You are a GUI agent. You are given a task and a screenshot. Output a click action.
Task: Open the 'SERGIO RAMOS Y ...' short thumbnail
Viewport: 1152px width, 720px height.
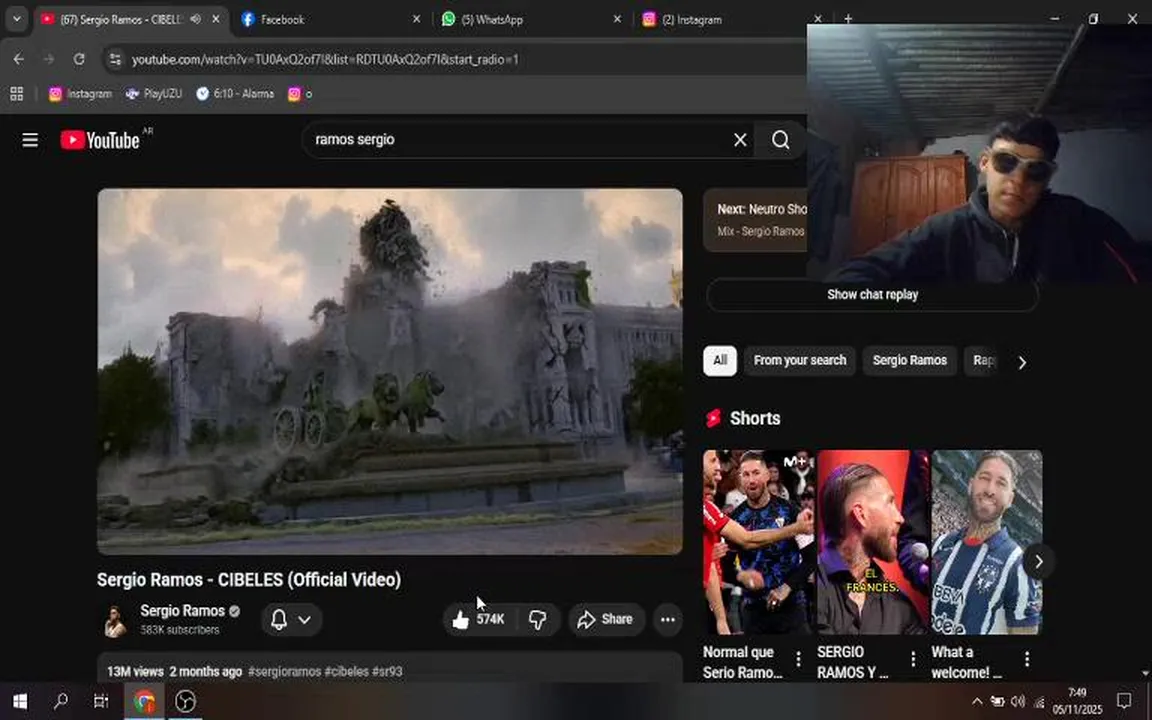coord(873,542)
